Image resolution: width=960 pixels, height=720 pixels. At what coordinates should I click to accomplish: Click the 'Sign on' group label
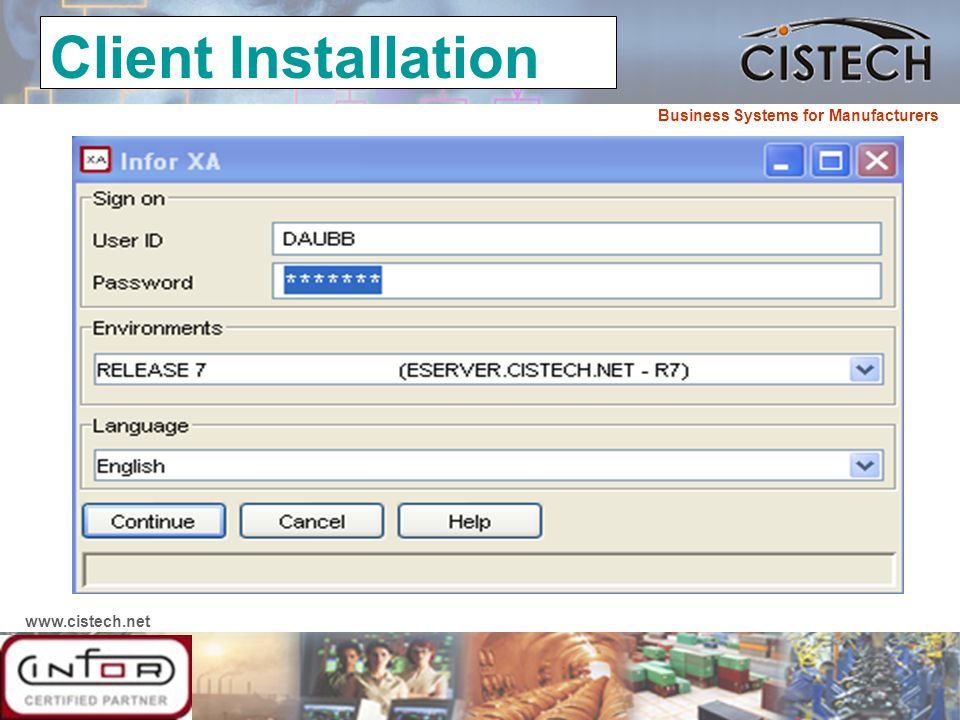[x=129, y=198]
